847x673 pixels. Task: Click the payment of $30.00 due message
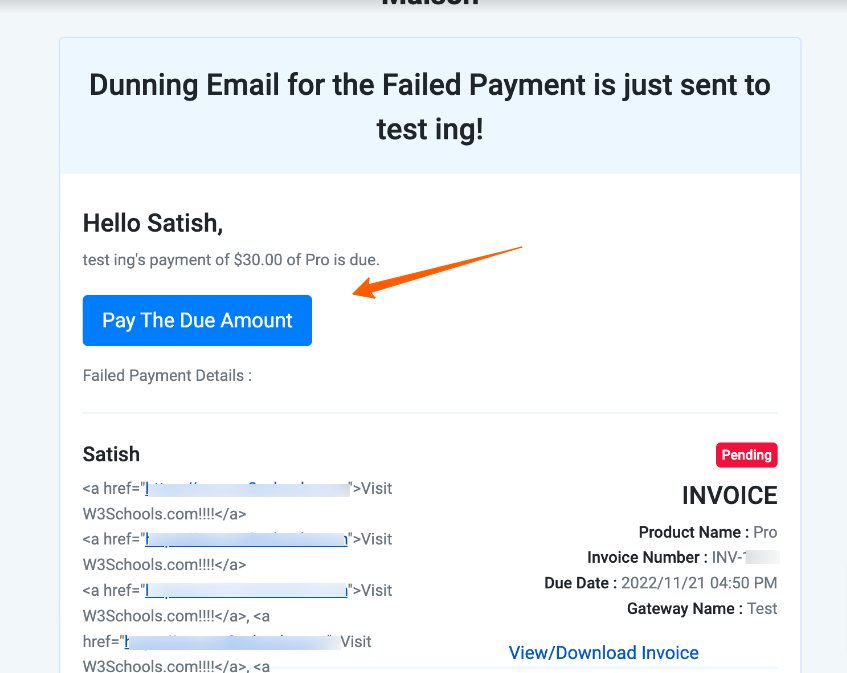coord(231,260)
